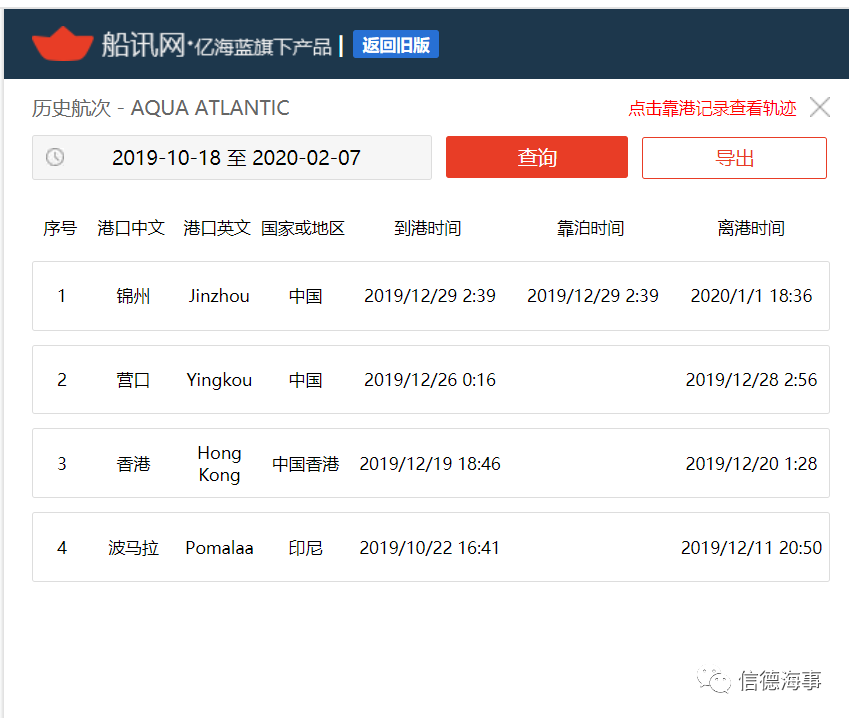Click the 导出 export button
This screenshot has height=718, width=849.
coord(734,158)
